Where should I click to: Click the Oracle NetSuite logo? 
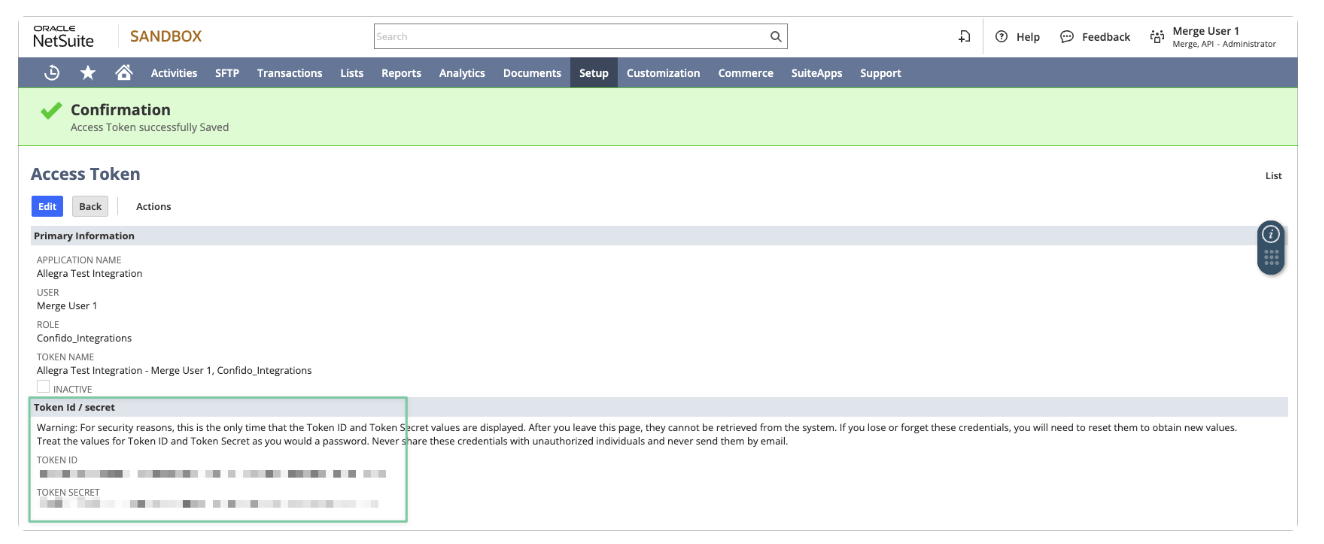click(x=63, y=37)
